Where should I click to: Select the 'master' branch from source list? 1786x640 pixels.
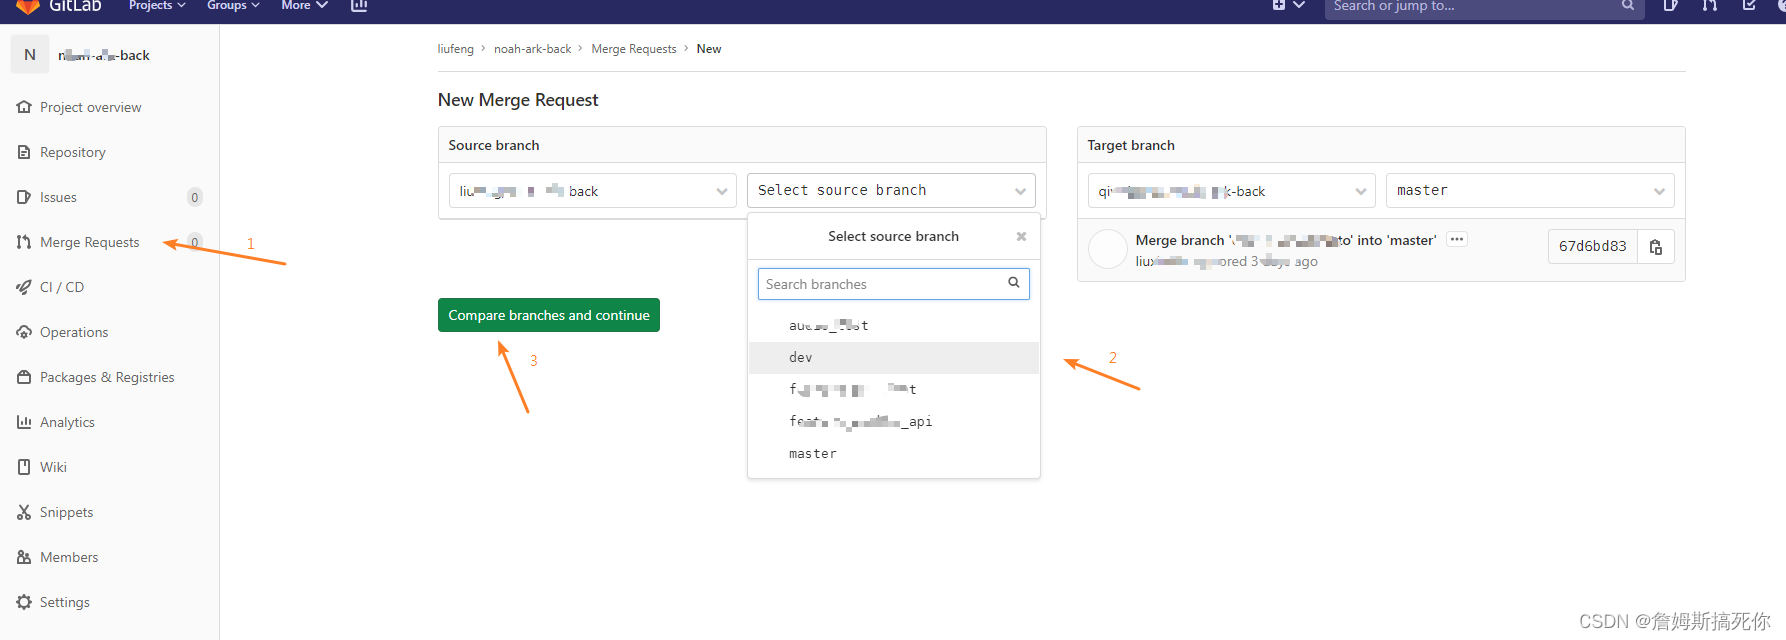coord(894,453)
